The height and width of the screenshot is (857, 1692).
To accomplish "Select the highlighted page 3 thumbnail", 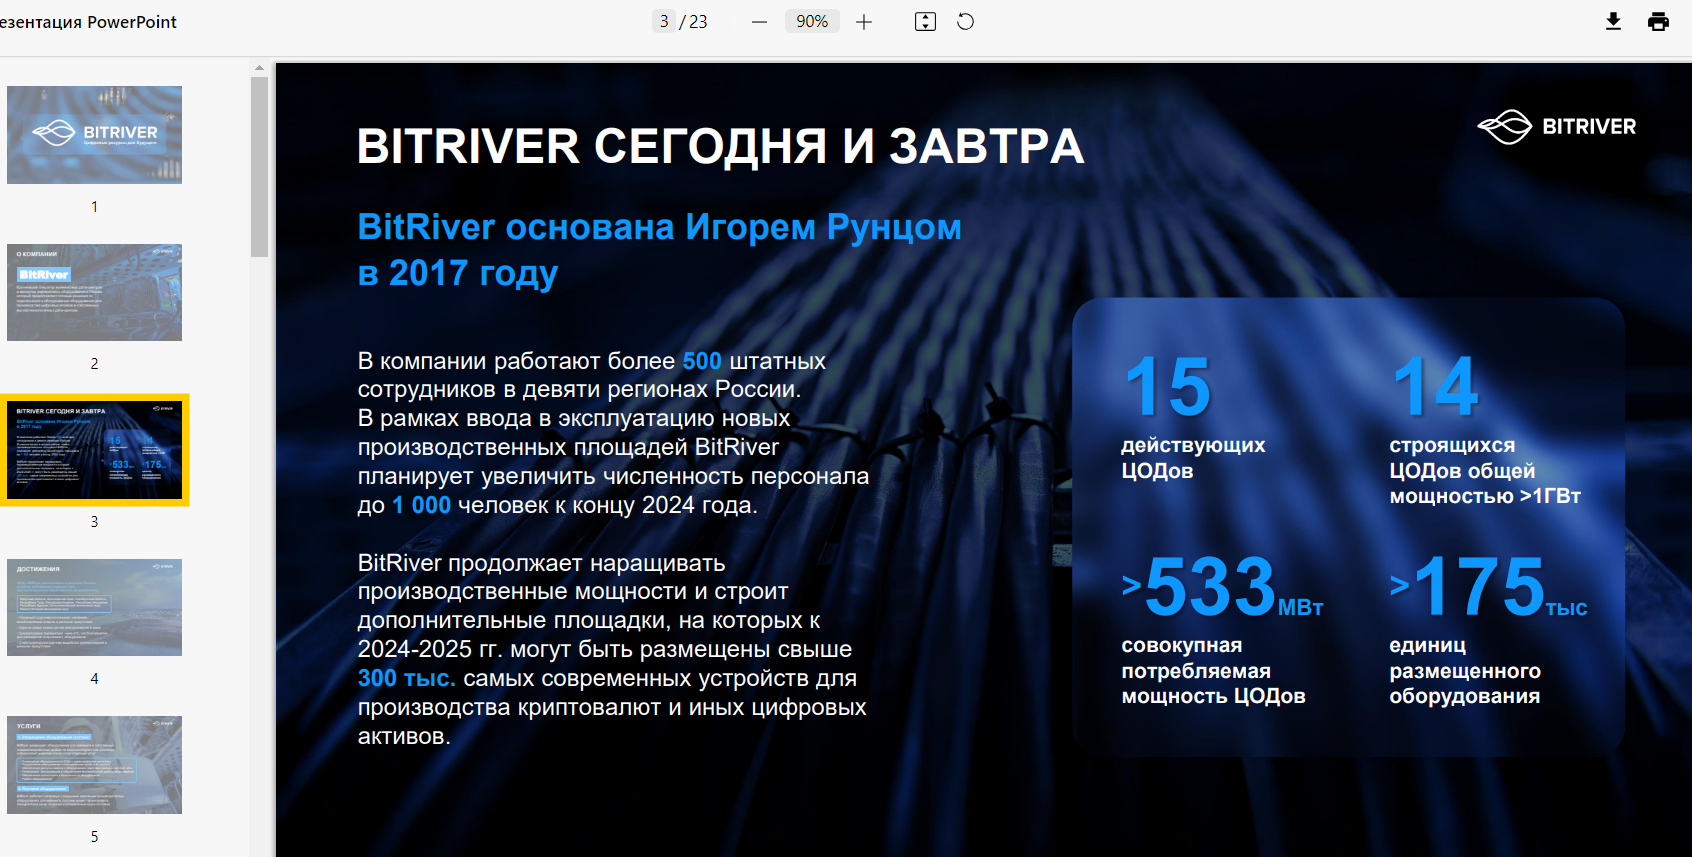I will click(x=94, y=450).
